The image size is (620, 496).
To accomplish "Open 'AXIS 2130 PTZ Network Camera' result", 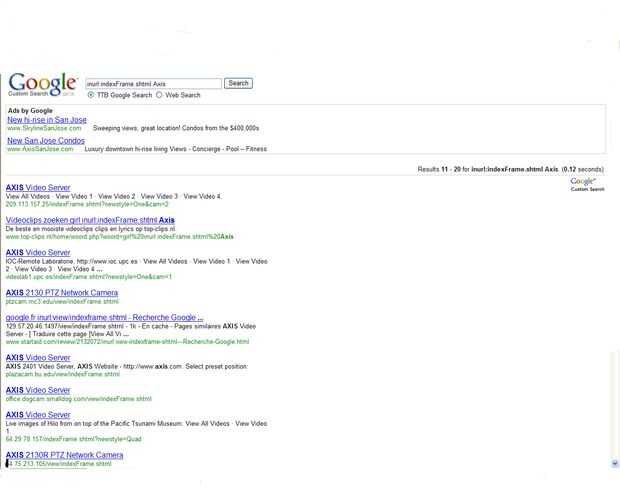I will tap(62, 293).
